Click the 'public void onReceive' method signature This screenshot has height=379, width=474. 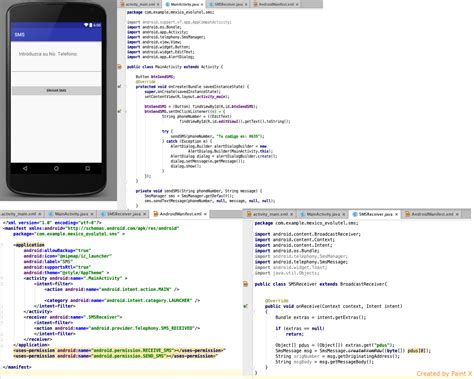click(334, 306)
